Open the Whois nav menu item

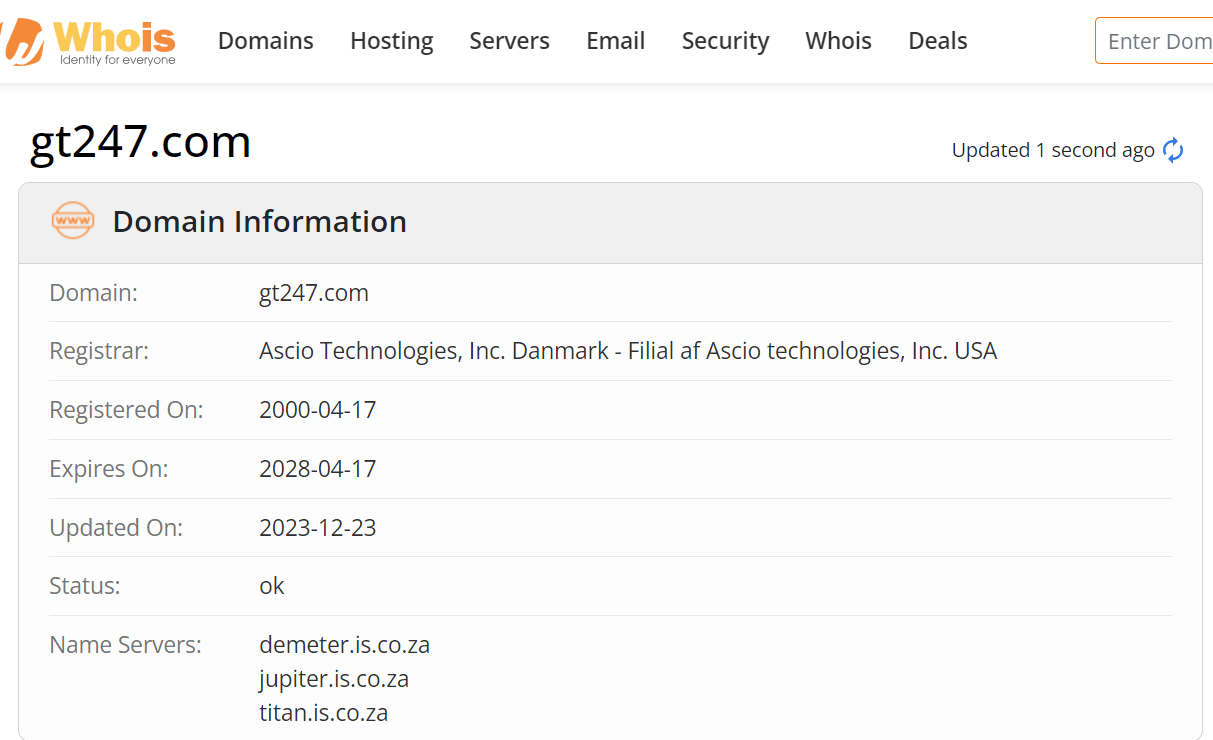tap(839, 41)
